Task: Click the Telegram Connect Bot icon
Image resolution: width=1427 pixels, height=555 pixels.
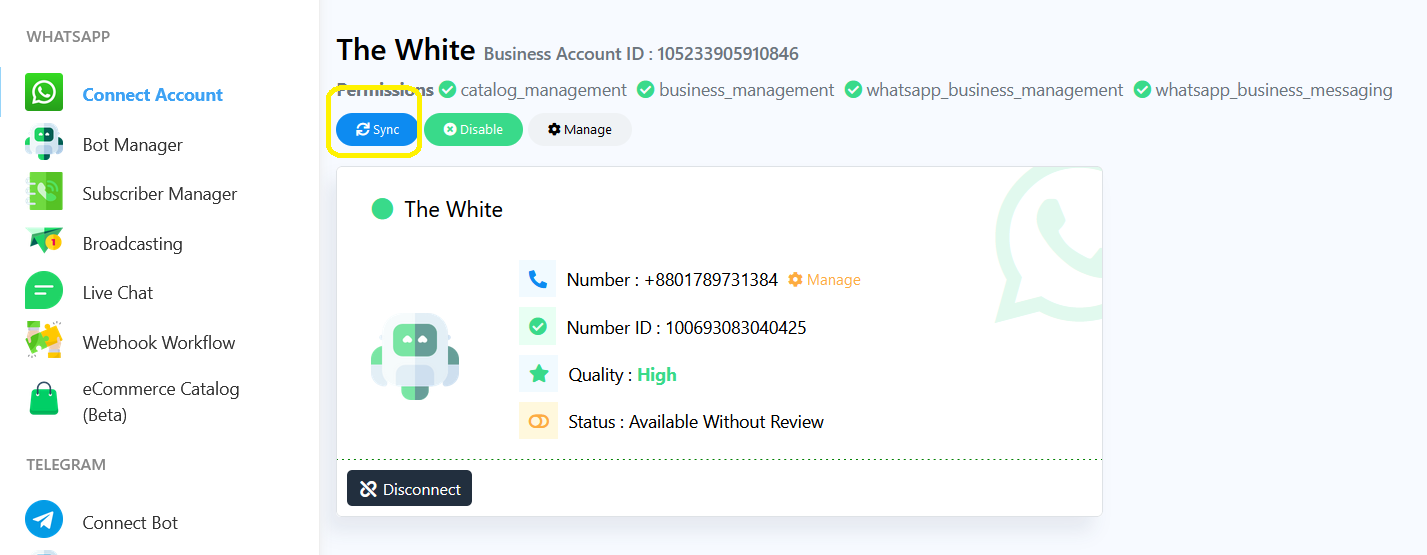Action: (44, 521)
